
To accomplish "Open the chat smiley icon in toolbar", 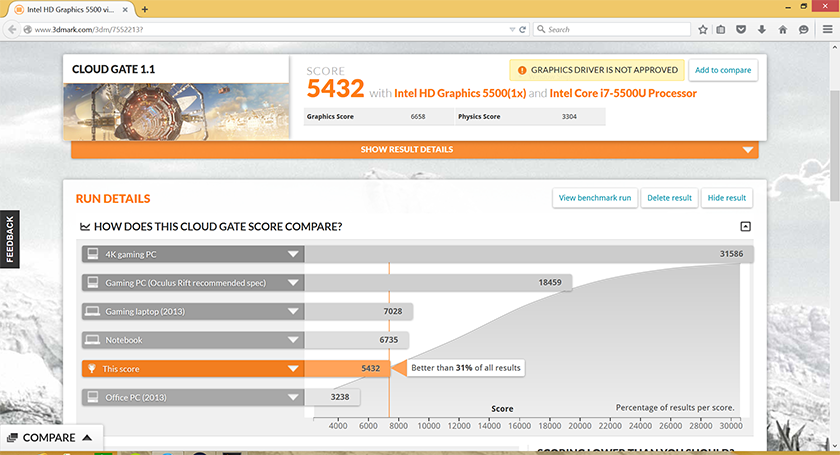I will 804,29.
